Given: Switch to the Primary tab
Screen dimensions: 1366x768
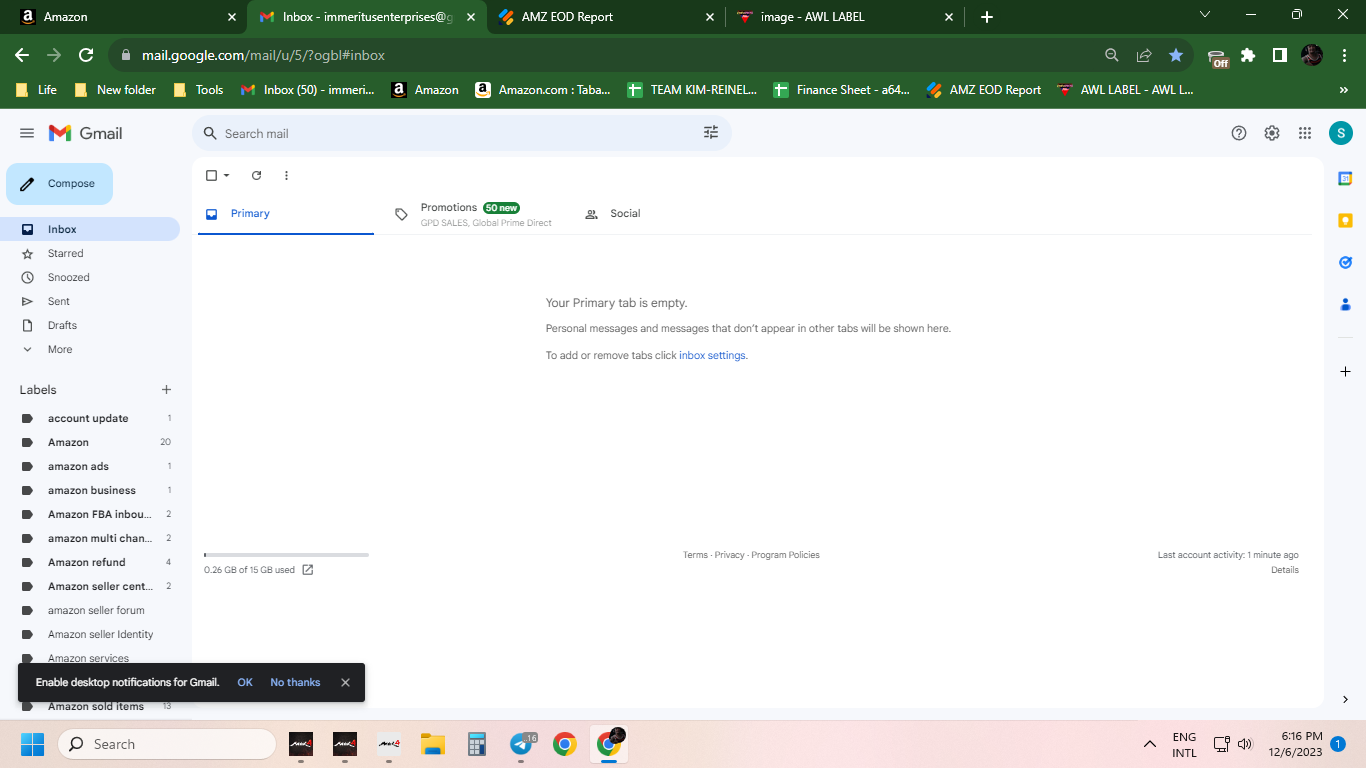Looking at the screenshot, I should tap(286, 214).
